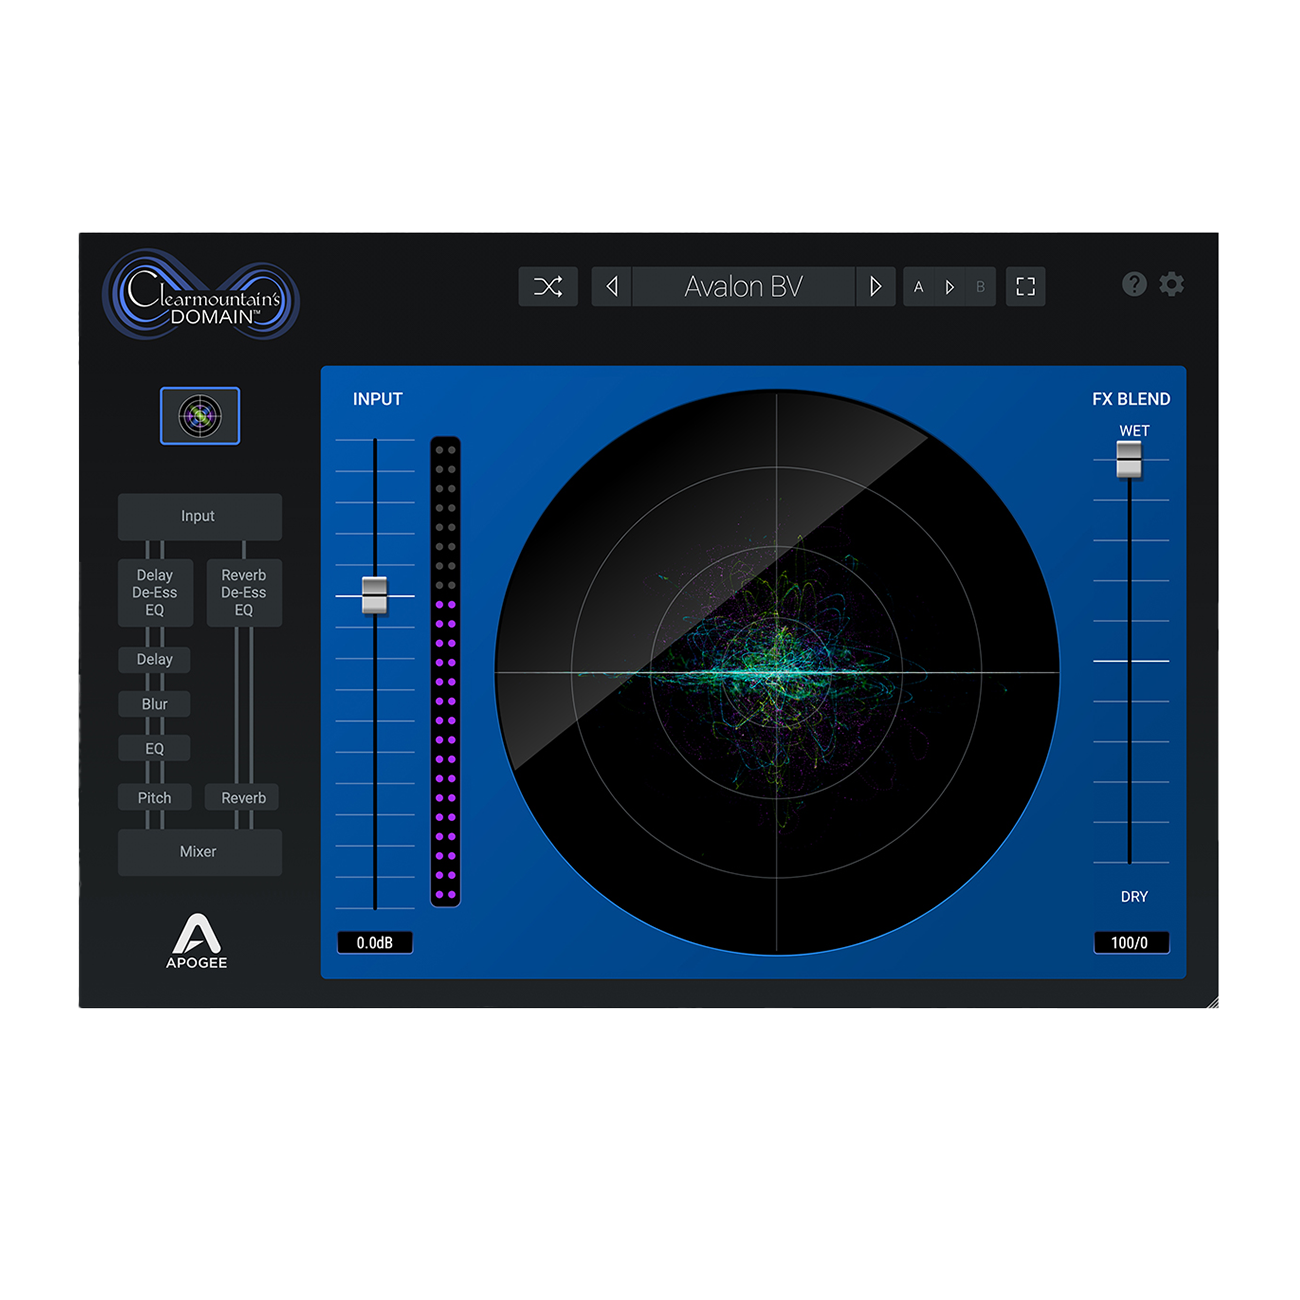
Task: Click the FX Blend wet/dry fader handle
Action: 1129,459
